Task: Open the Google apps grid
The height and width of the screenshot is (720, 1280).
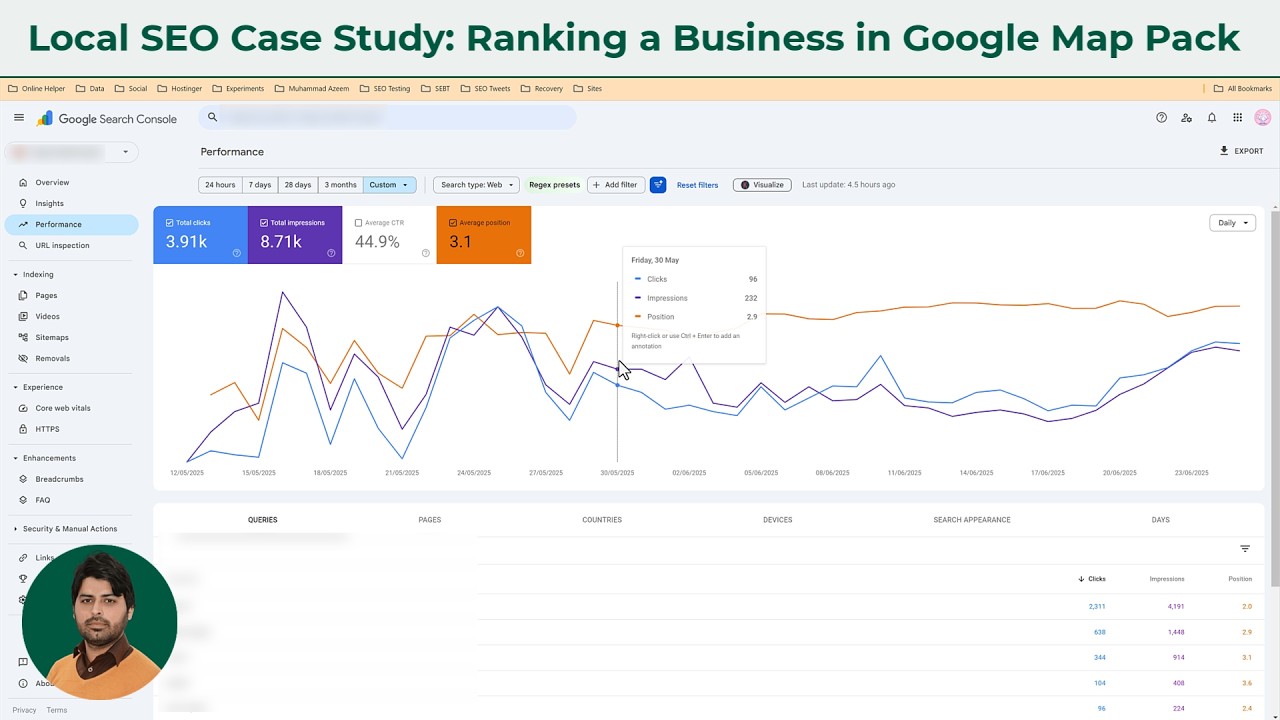Action: (x=1237, y=118)
